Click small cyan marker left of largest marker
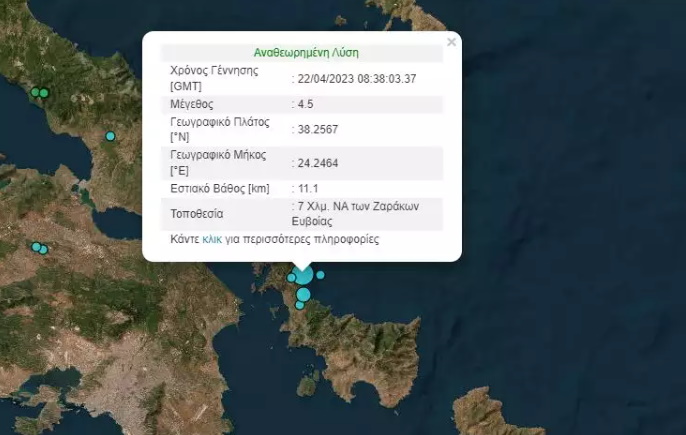The image size is (686, 435). (x=291, y=278)
